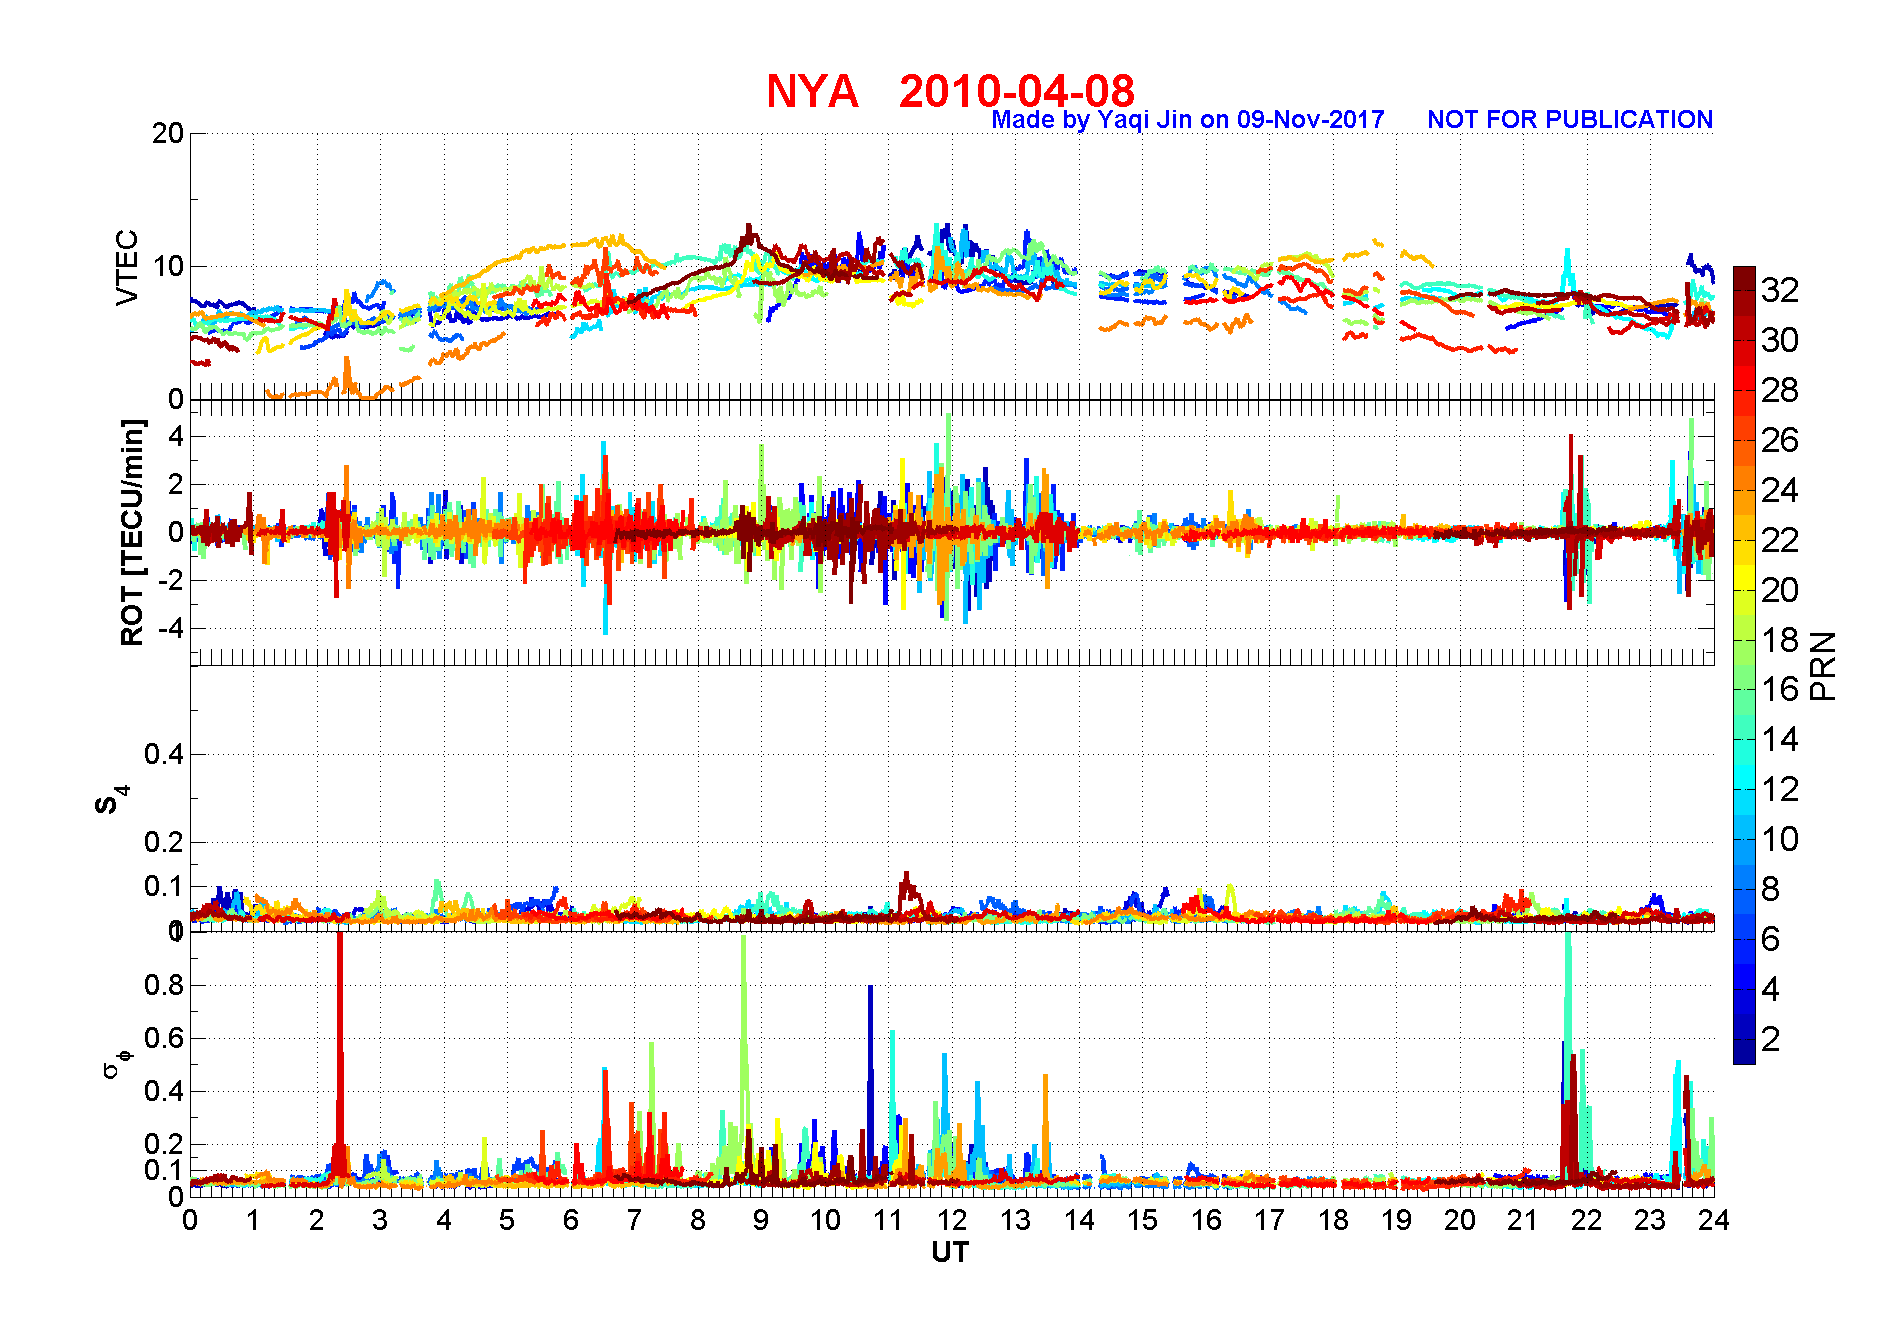Click the PRN colorbar tick label "30"
The width and height of the screenshot is (1904, 1330).
[1780, 341]
